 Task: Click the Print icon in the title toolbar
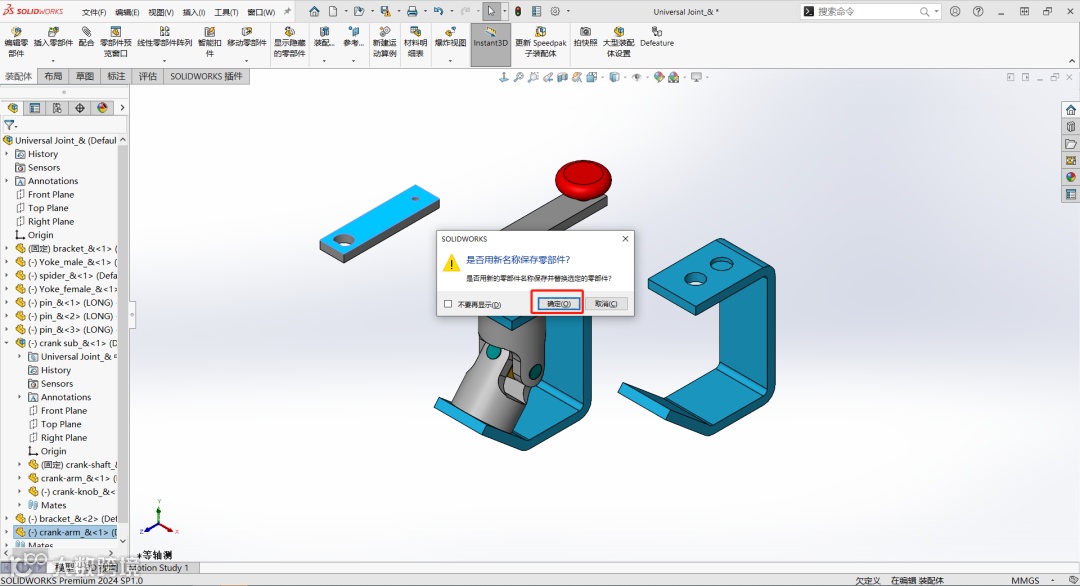click(x=412, y=11)
